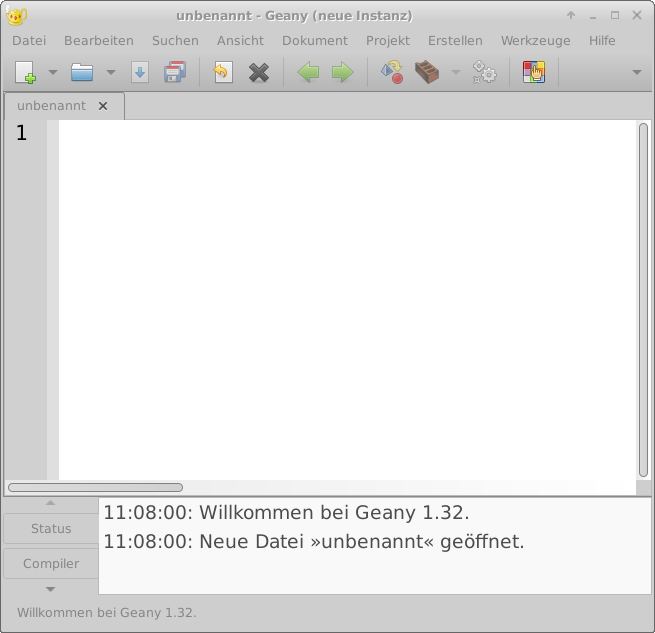Click the save all files icon
Screen dimensions: 655x633
pyautogui.click(x=175, y=73)
